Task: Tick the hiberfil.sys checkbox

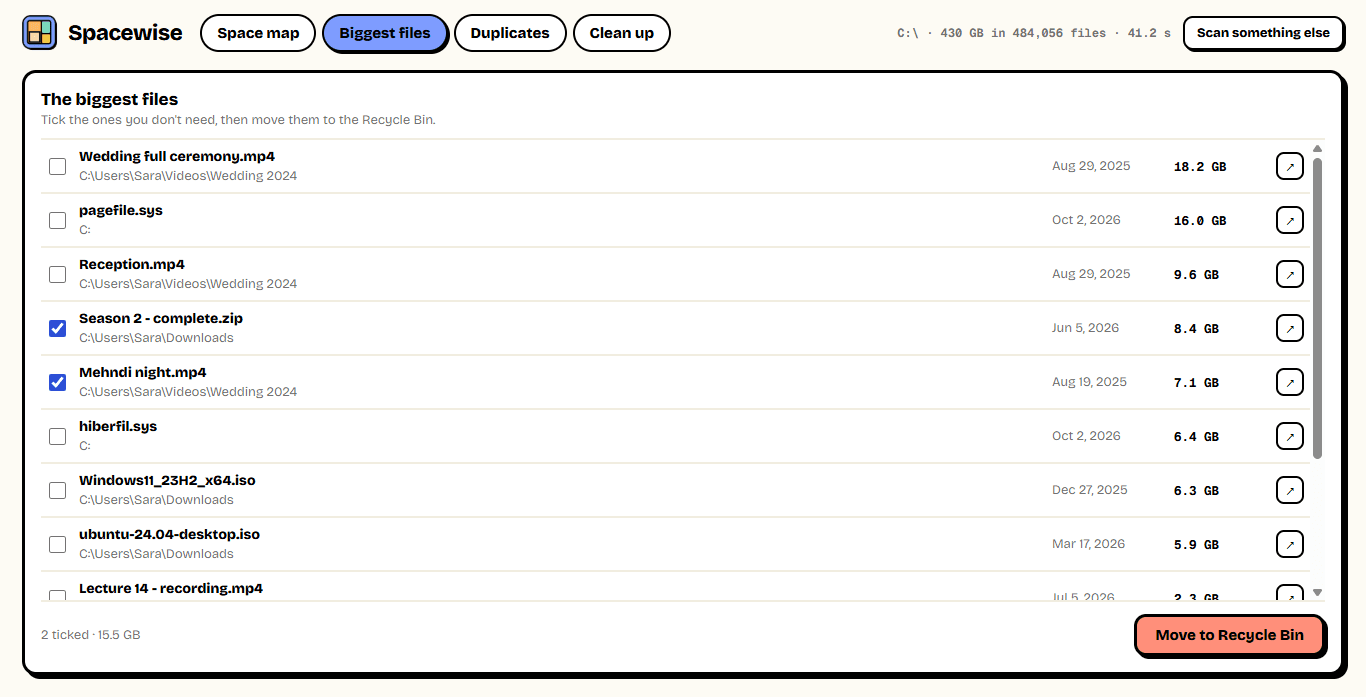Action: coord(58,436)
